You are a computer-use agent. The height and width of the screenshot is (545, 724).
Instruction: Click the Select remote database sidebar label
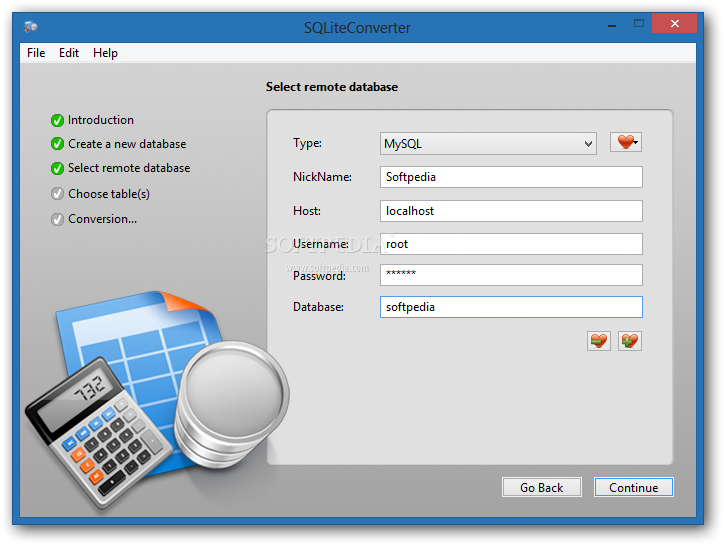click(129, 168)
